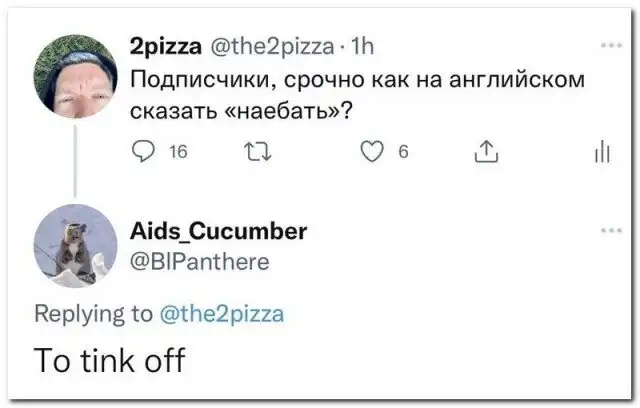Click the "Replying to" label text
The height and width of the screenshot is (408, 640).
(x=94, y=314)
